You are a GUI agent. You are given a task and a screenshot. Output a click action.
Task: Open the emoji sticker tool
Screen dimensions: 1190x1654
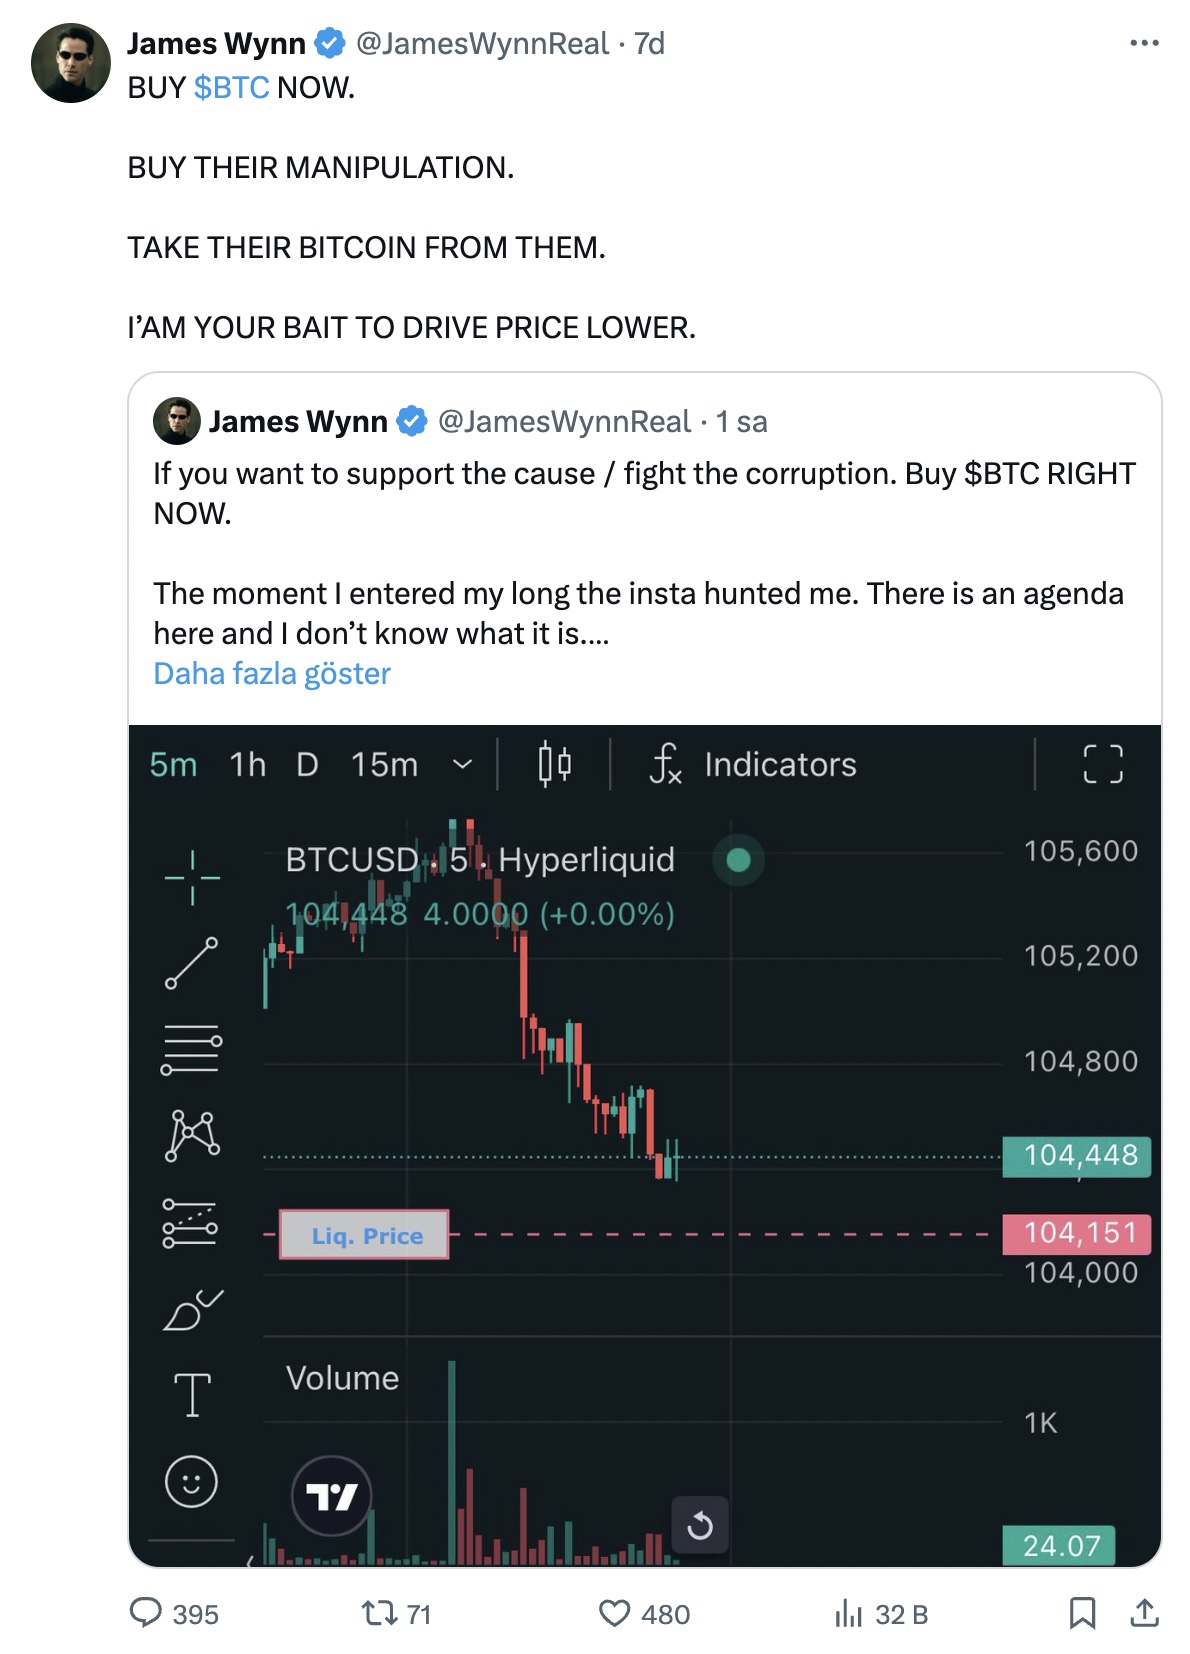point(191,1481)
